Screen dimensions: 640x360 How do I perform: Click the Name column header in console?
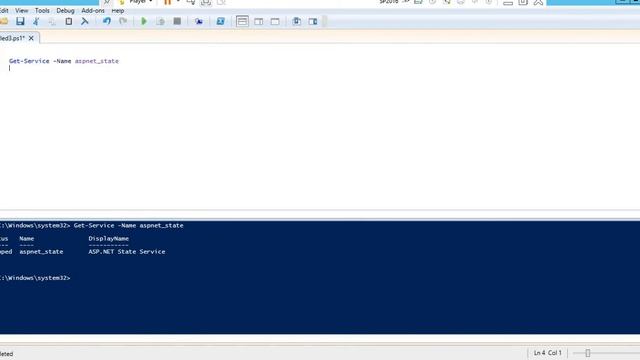pos(27,238)
